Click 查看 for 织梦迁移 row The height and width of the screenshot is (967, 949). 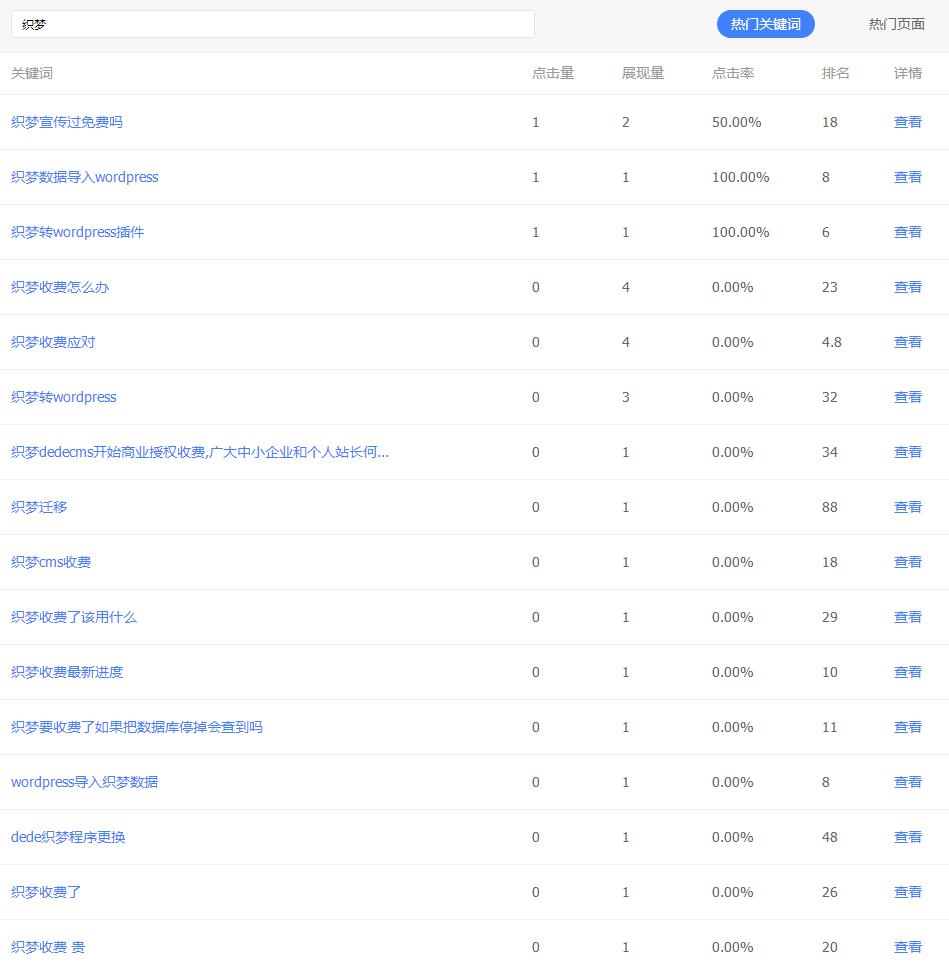[908, 507]
